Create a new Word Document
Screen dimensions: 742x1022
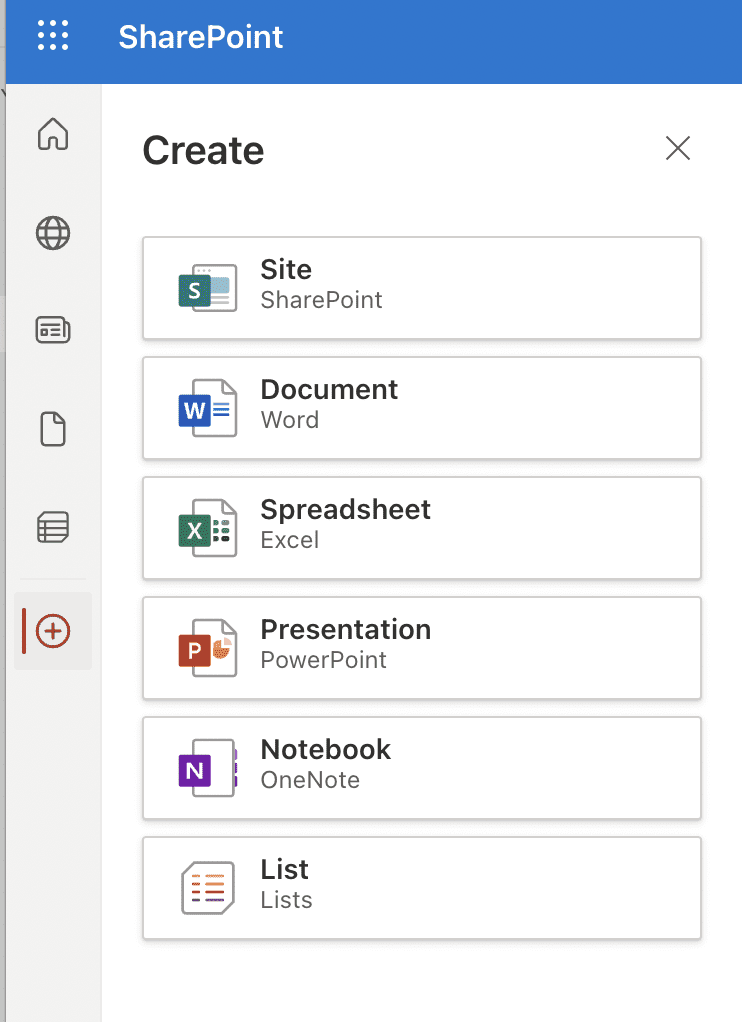pyautogui.click(x=422, y=407)
